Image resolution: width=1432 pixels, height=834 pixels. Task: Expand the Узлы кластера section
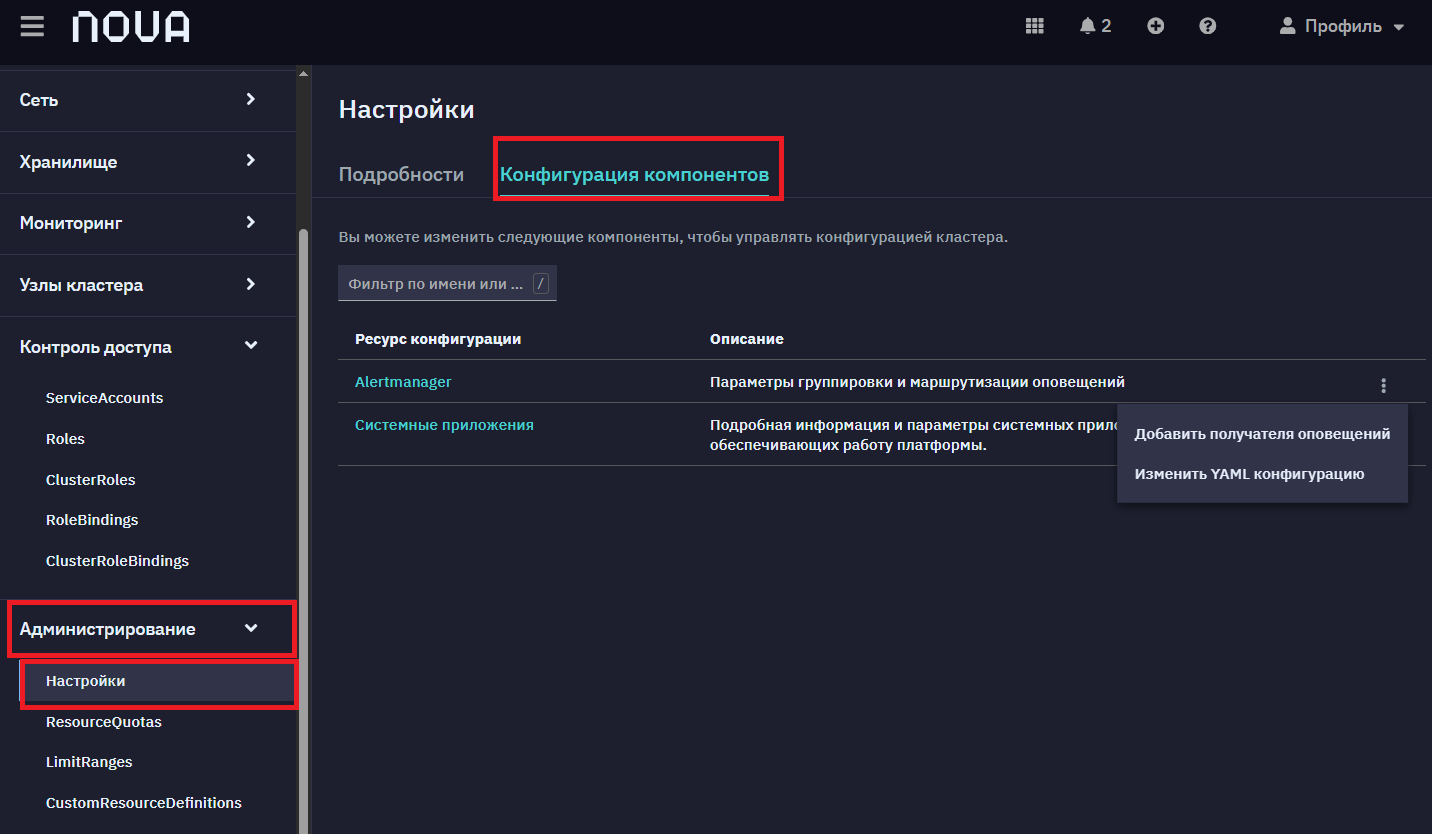tap(148, 285)
